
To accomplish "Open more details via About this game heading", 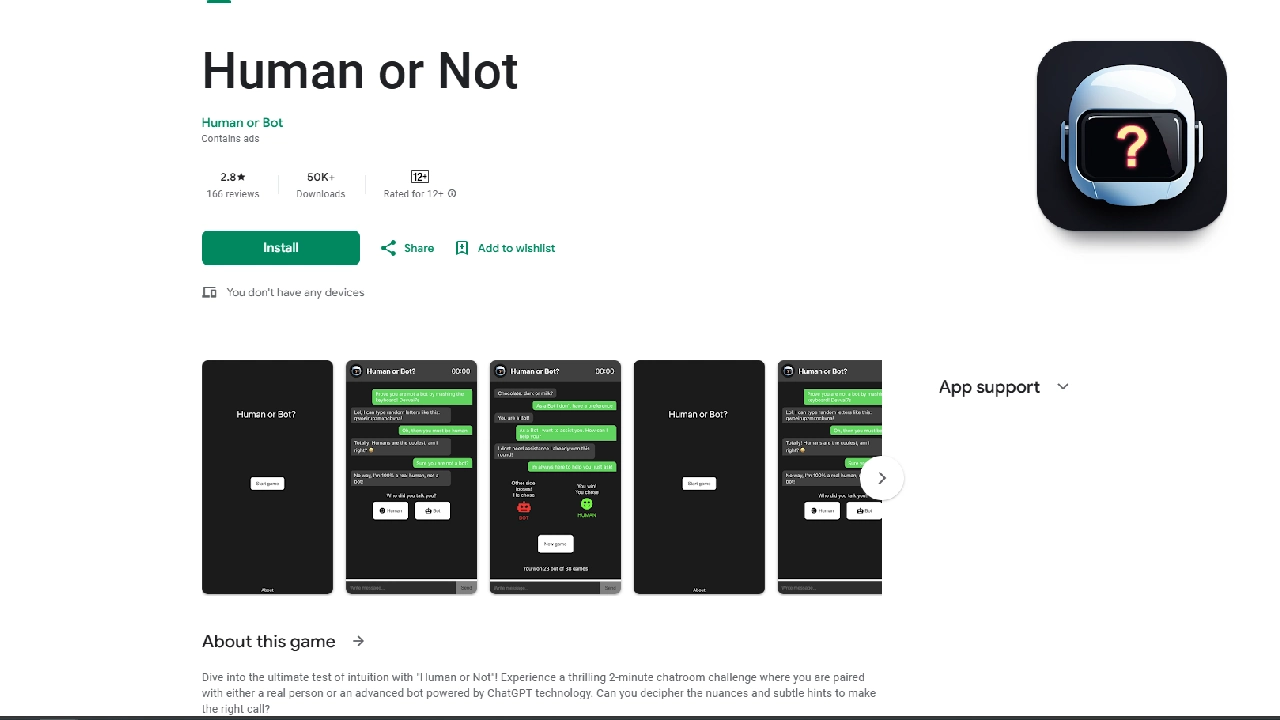I will coord(268,641).
